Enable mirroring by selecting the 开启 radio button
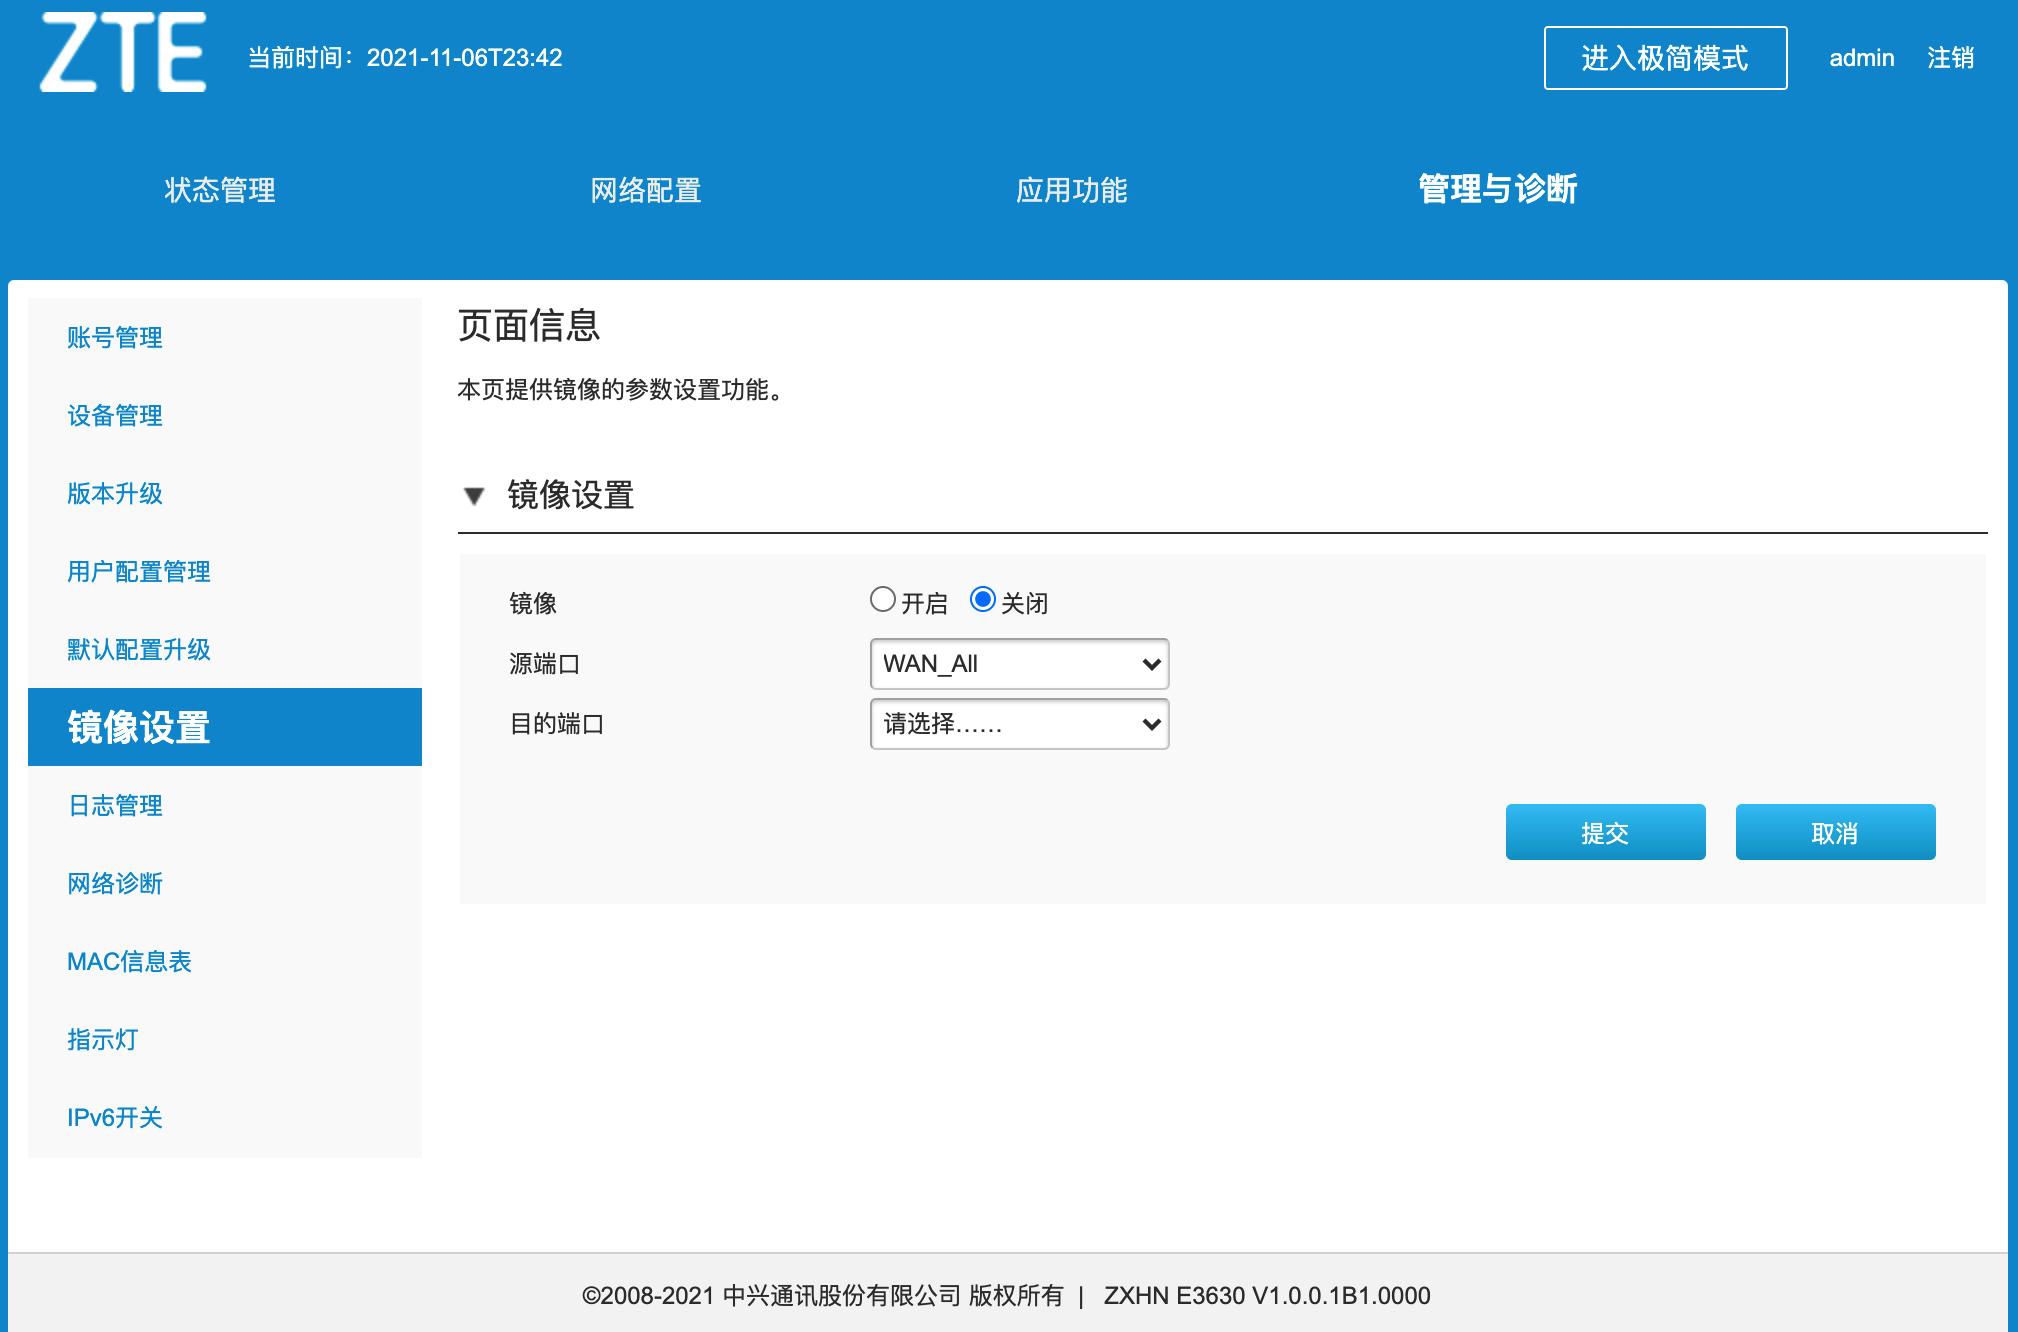This screenshot has width=2018, height=1332. 884,599
